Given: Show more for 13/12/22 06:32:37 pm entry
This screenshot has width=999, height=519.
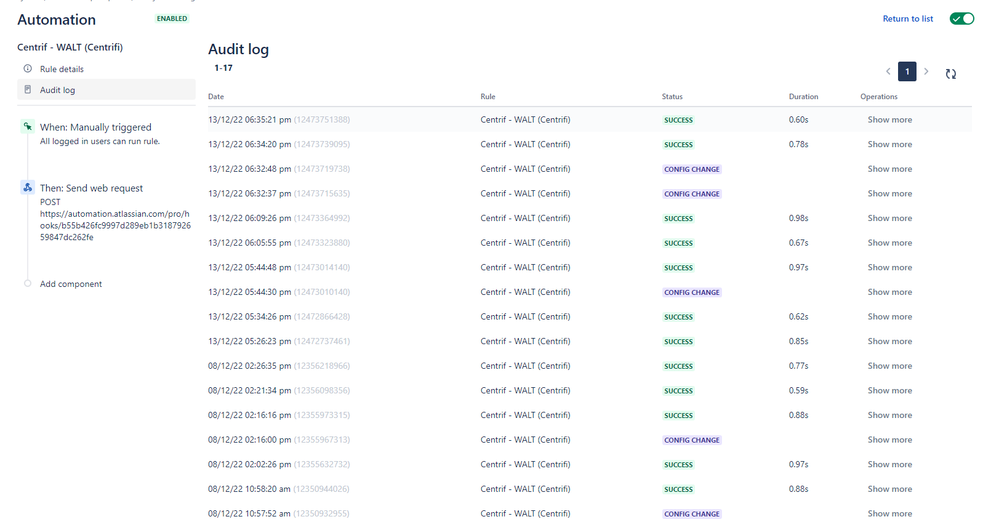Looking at the screenshot, I should pos(889,194).
